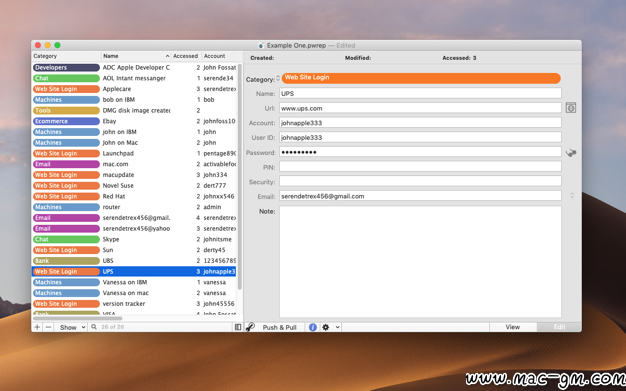Select the Vanessa on mac entry
The image size is (626, 391).
point(134,293)
